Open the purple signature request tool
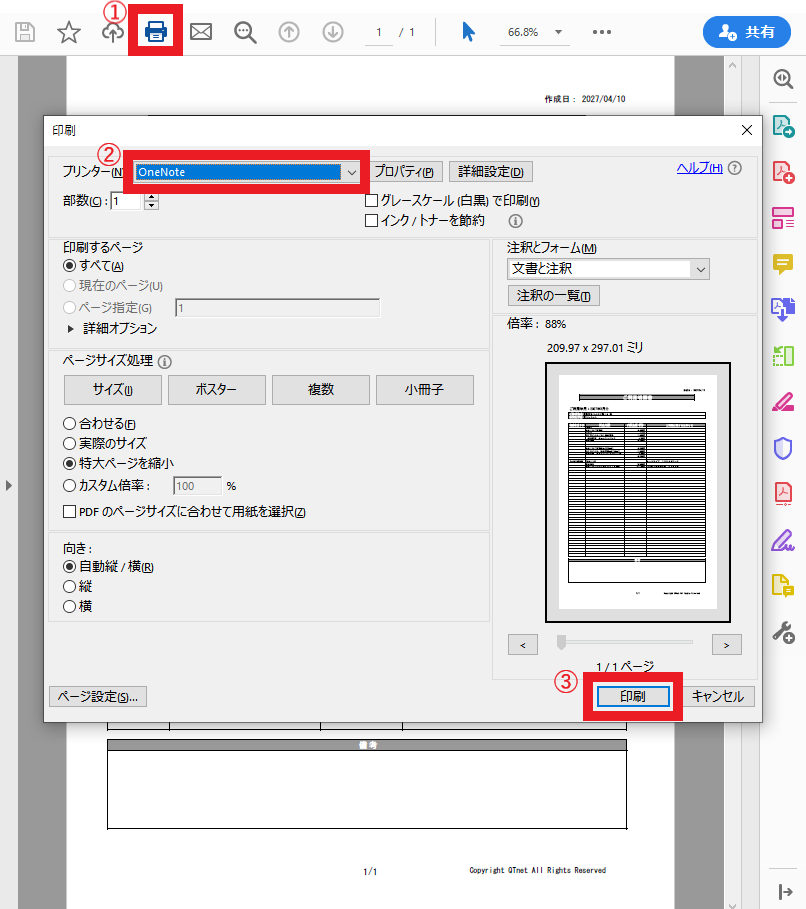Viewport: 806px width, 909px height. point(783,540)
